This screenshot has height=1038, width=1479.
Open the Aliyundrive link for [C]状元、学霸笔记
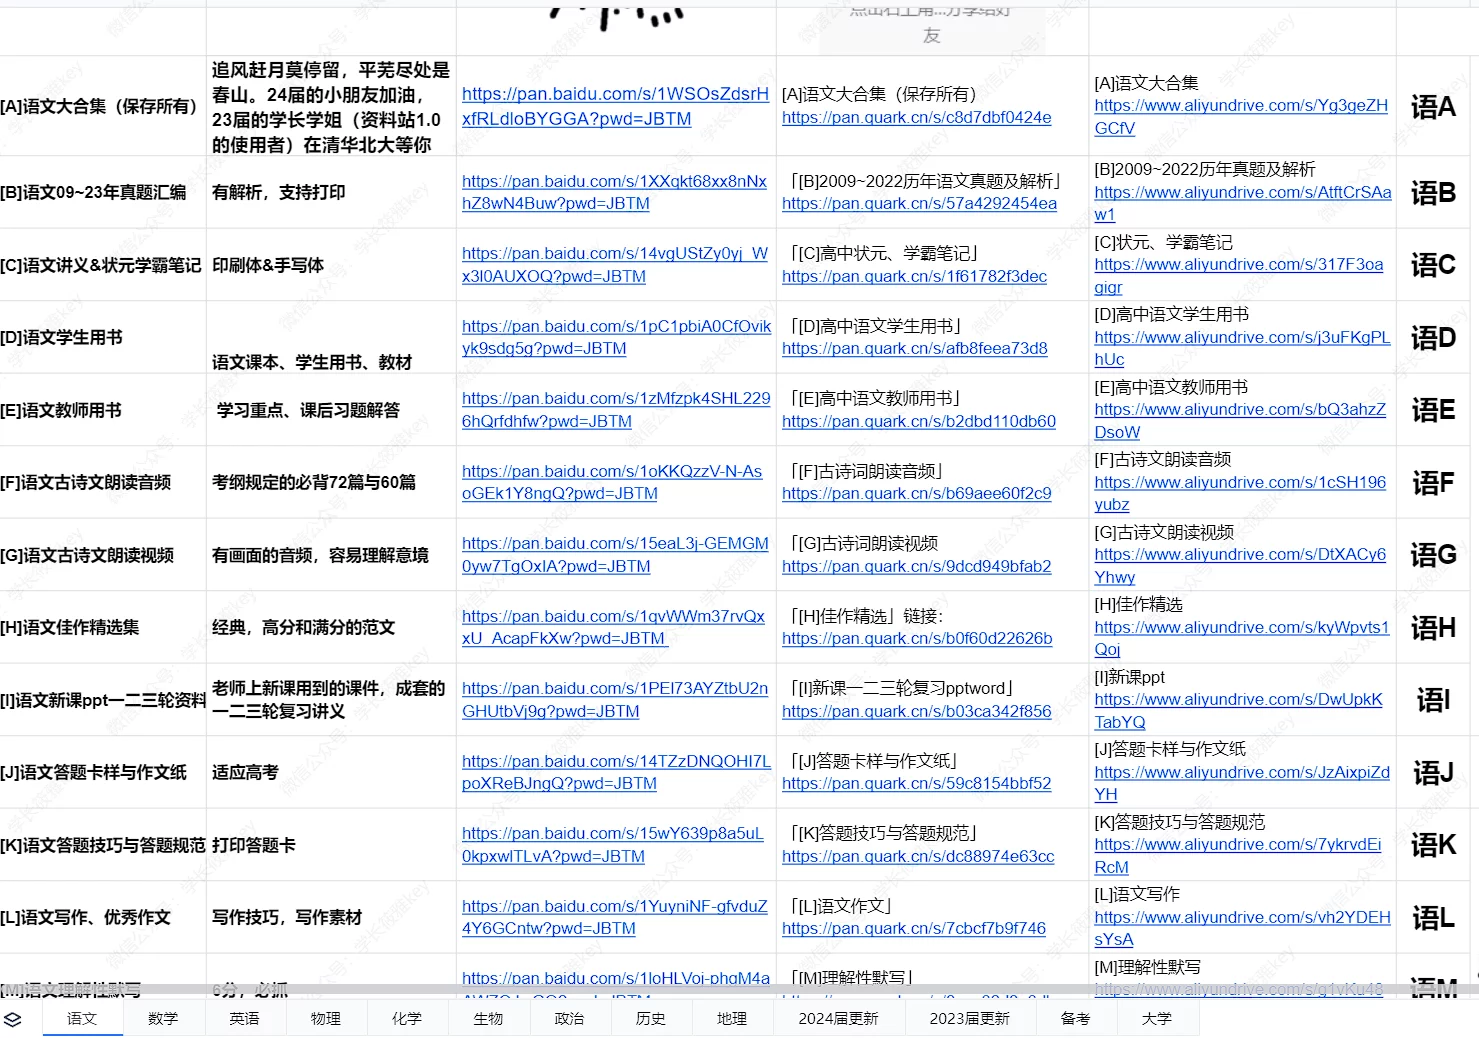[1238, 265]
